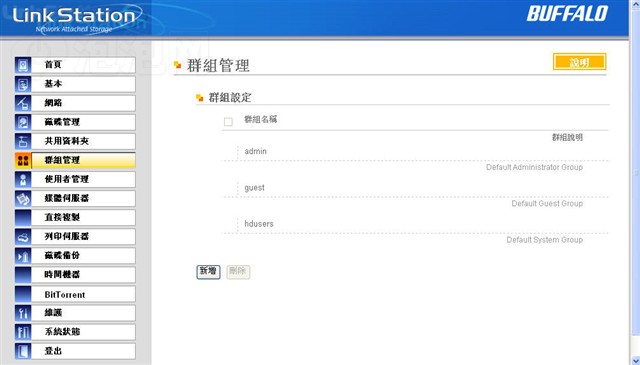
Task: Click the 群組名稱 column header
Action: (260, 119)
